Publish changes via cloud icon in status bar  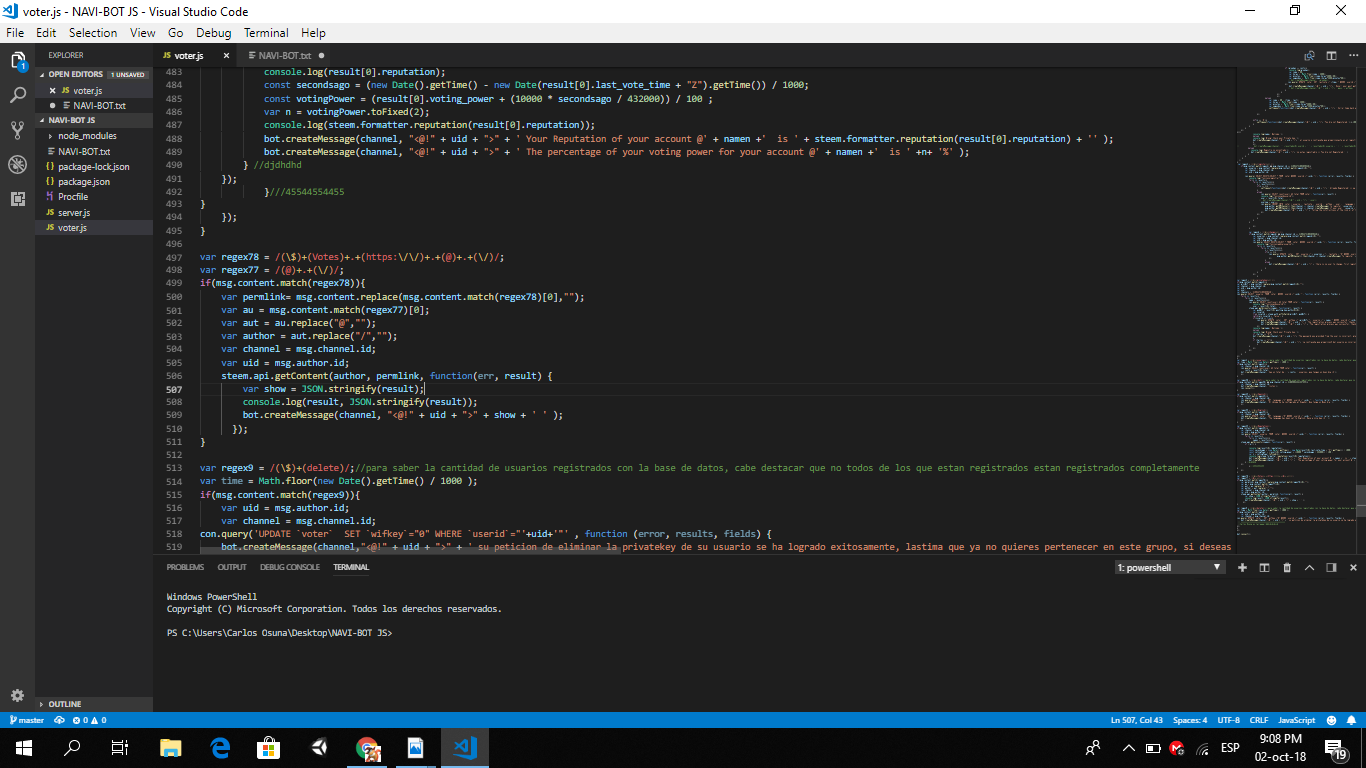pos(60,720)
